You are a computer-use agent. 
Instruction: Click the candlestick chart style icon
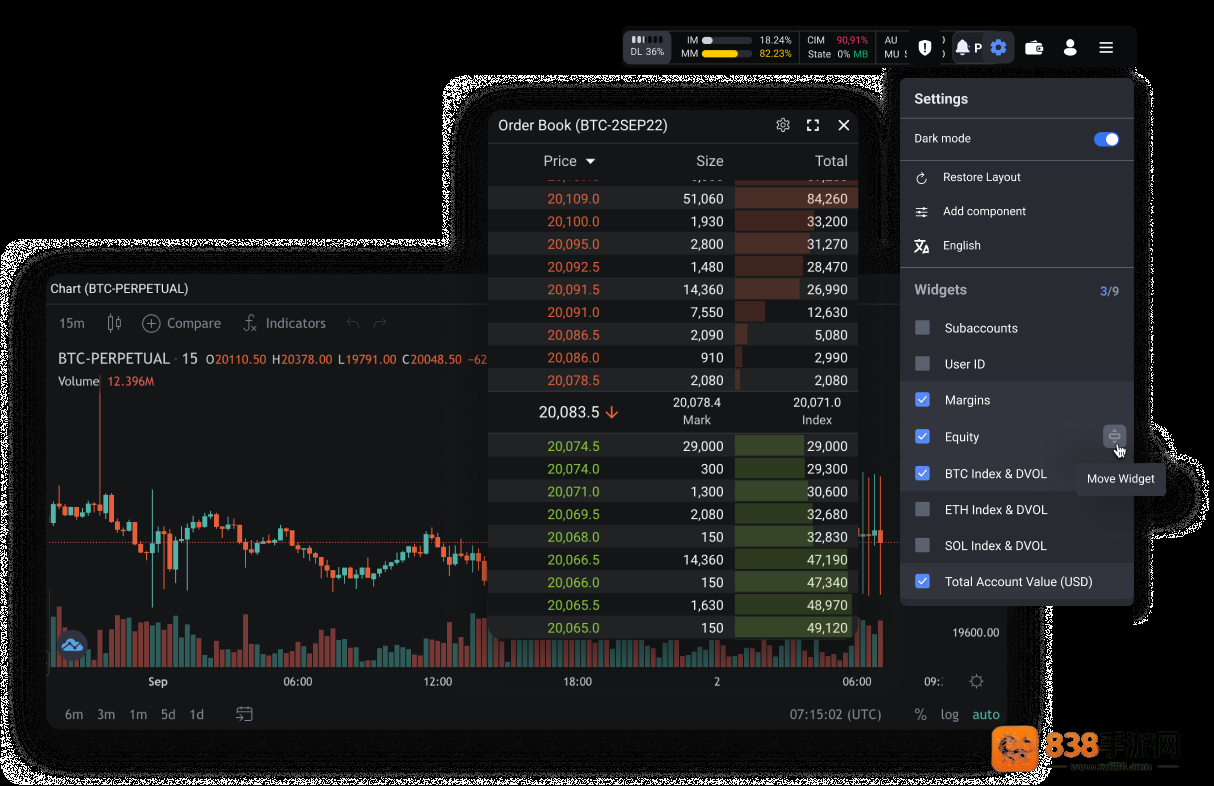pos(114,323)
